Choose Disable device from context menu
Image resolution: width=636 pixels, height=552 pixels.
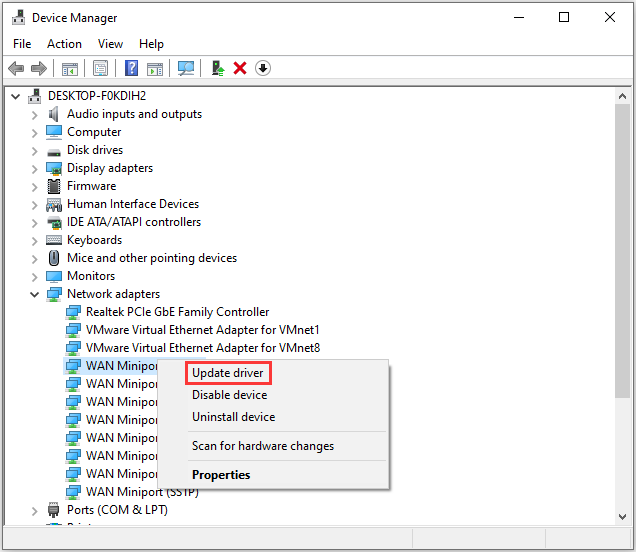273,395
